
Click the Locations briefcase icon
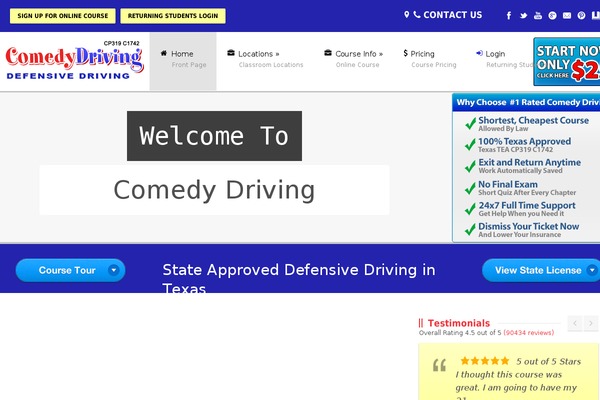click(231, 53)
